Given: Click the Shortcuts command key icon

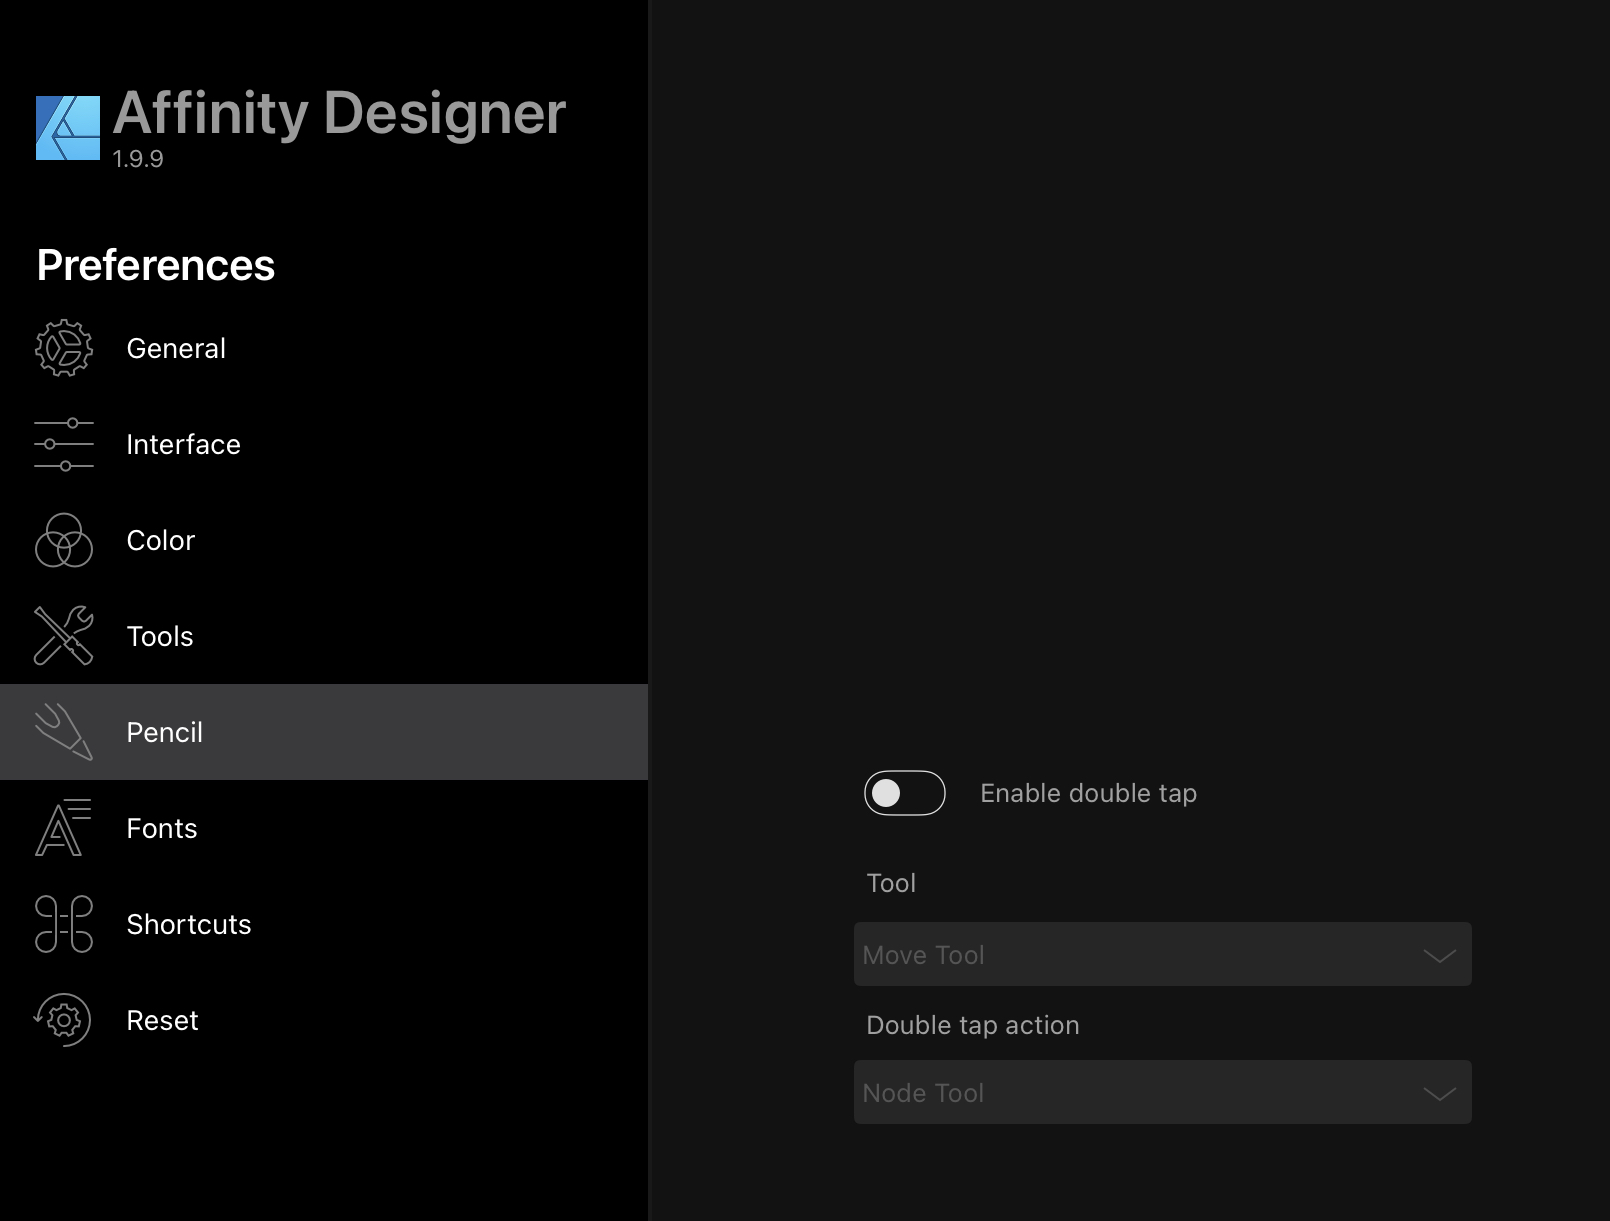Looking at the screenshot, I should pyautogui.click(x=64, y=924).
